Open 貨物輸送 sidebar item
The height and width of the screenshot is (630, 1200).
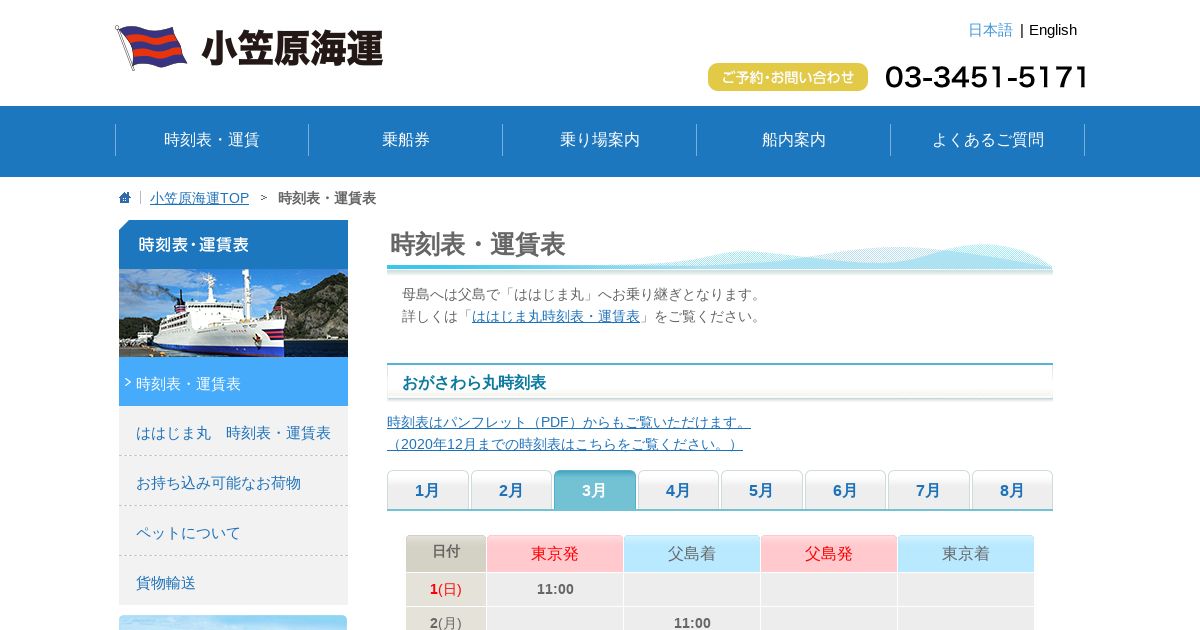233,582
